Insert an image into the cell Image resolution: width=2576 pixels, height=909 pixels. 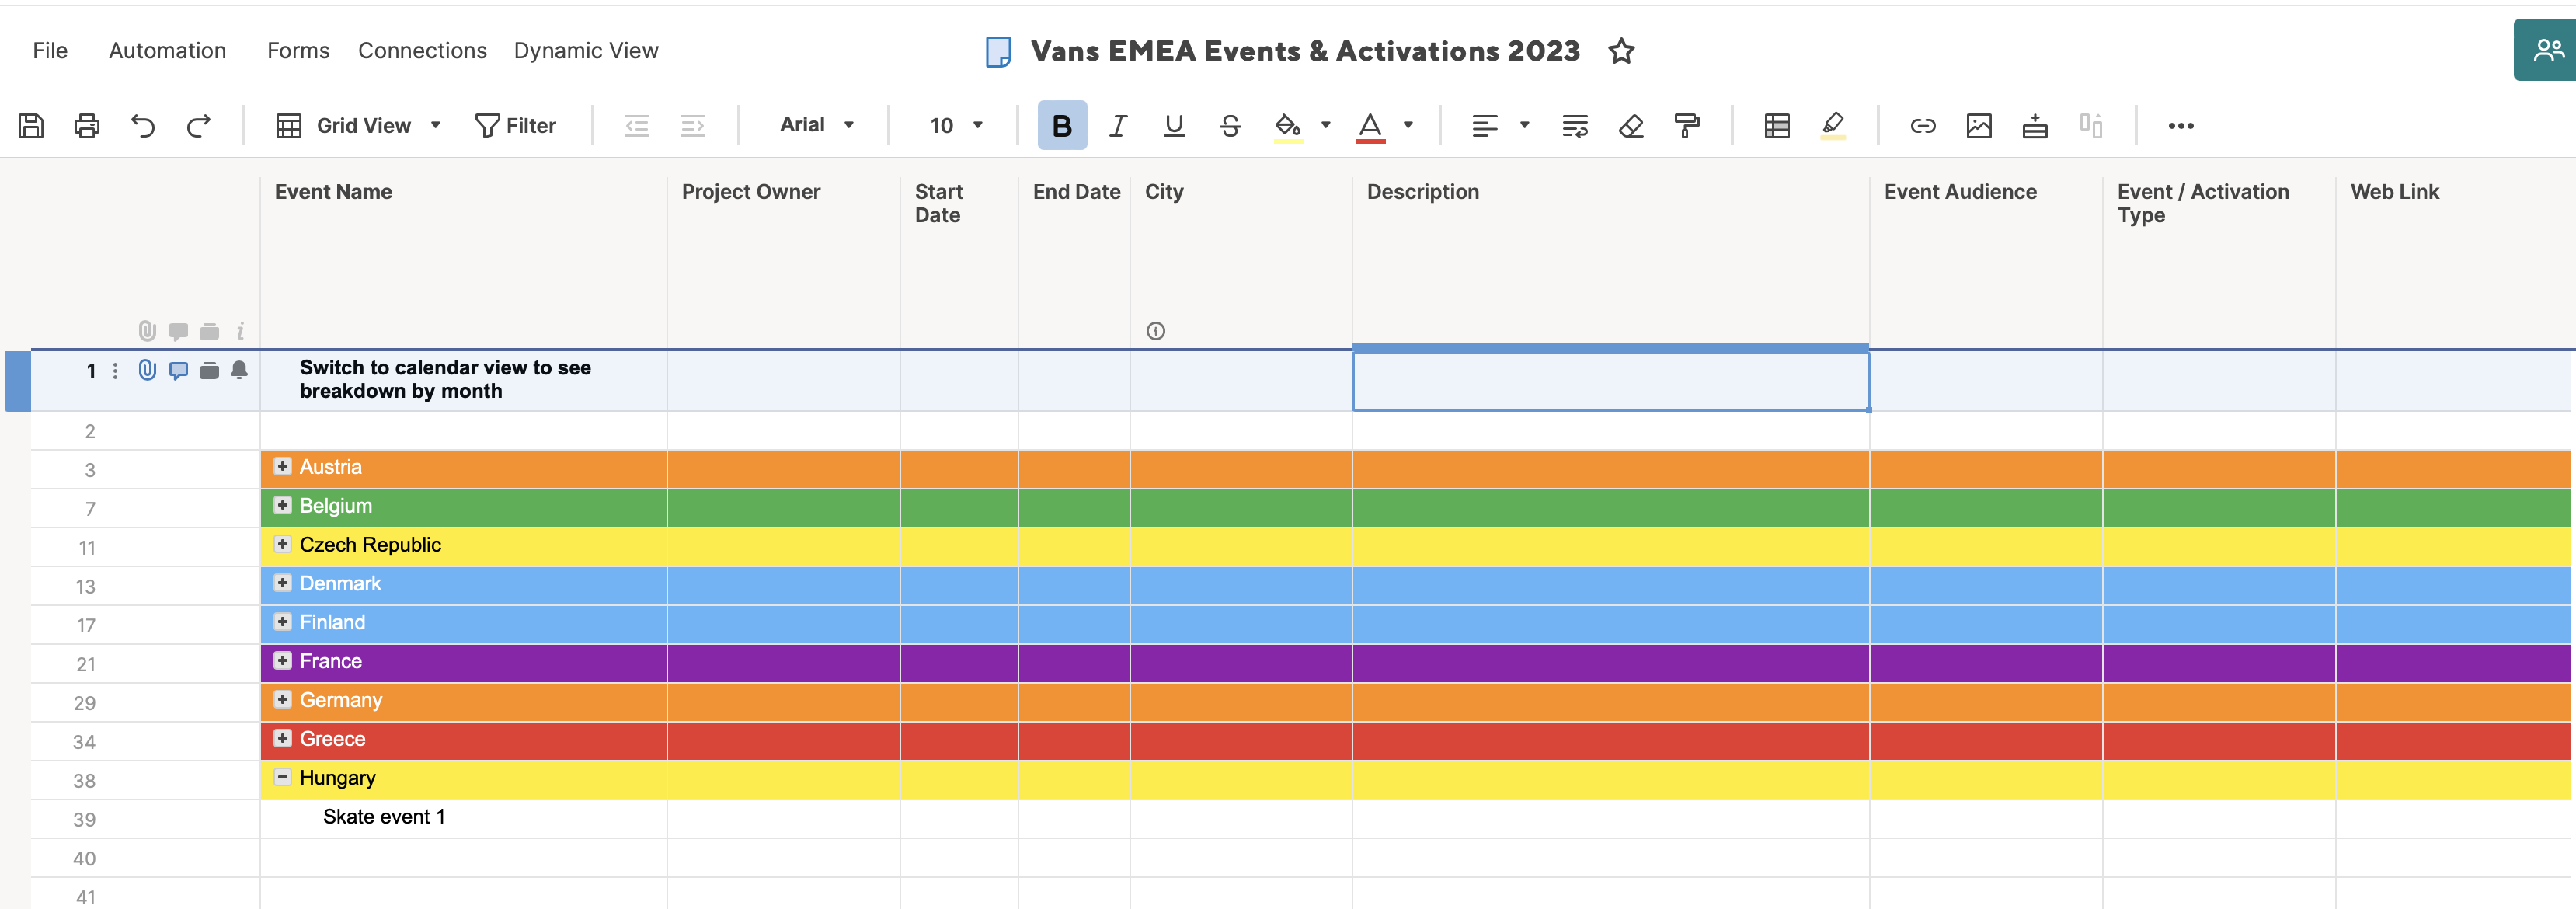coord(1979,125)
